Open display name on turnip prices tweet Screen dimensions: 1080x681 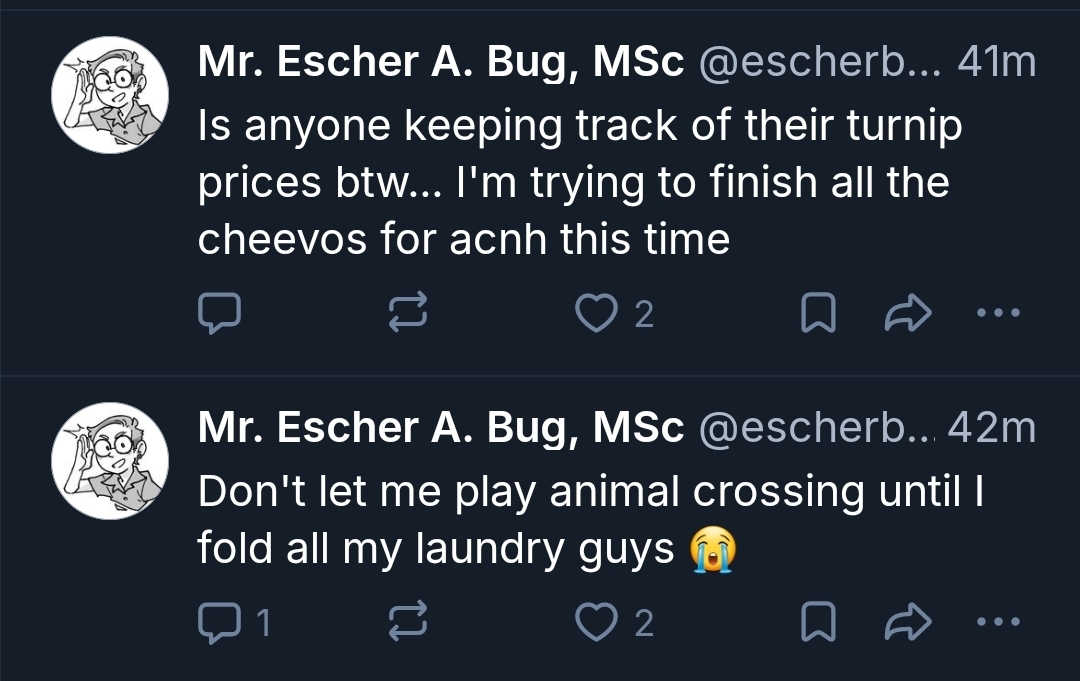pos(441,63)
